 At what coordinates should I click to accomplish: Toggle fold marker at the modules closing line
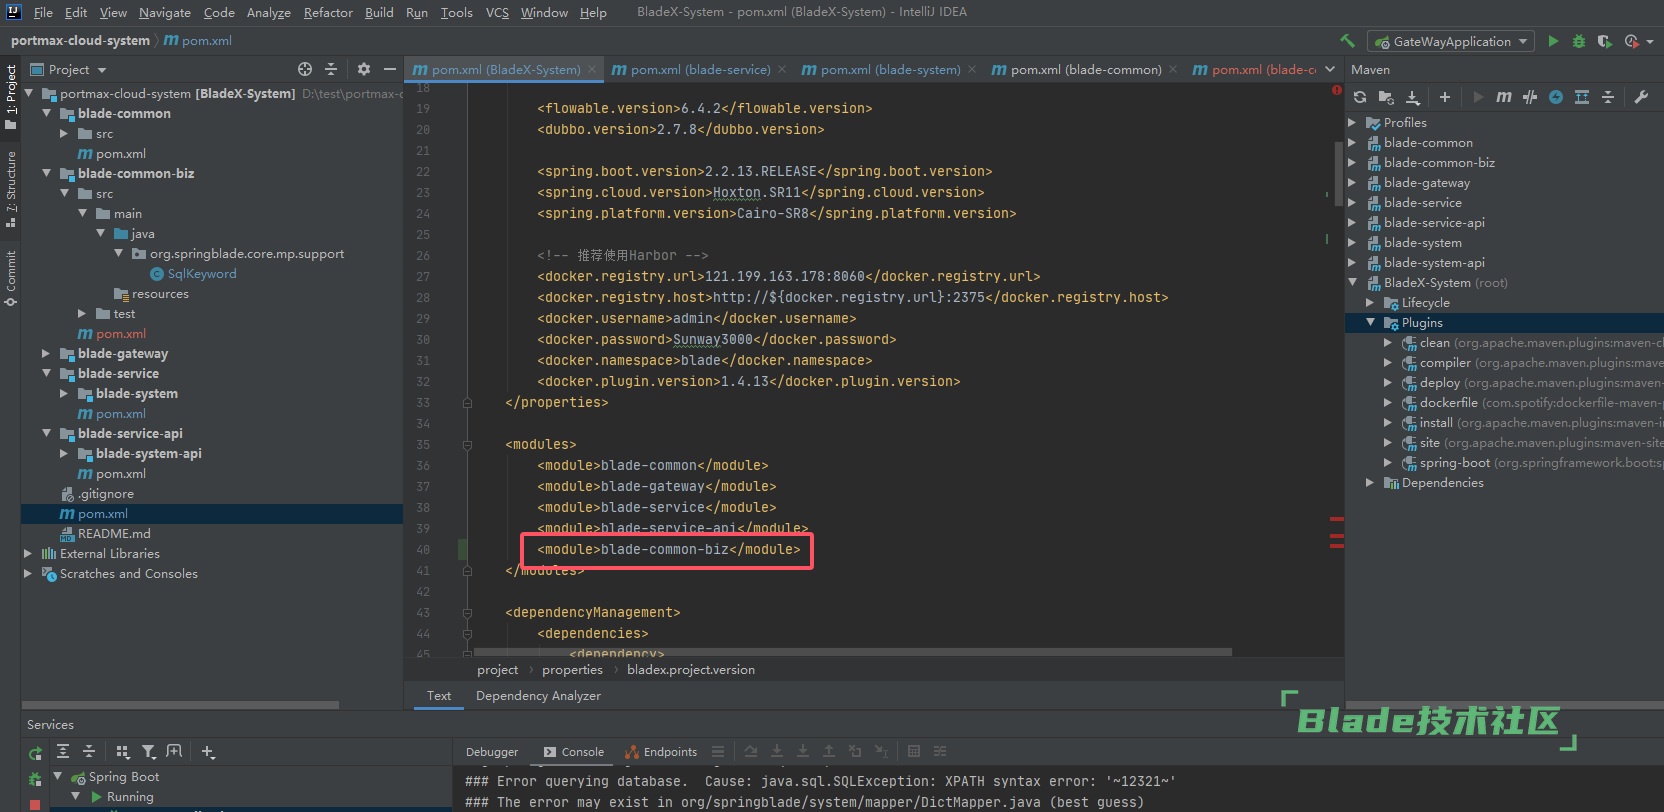pyautogui.click(x=467, y=570)
